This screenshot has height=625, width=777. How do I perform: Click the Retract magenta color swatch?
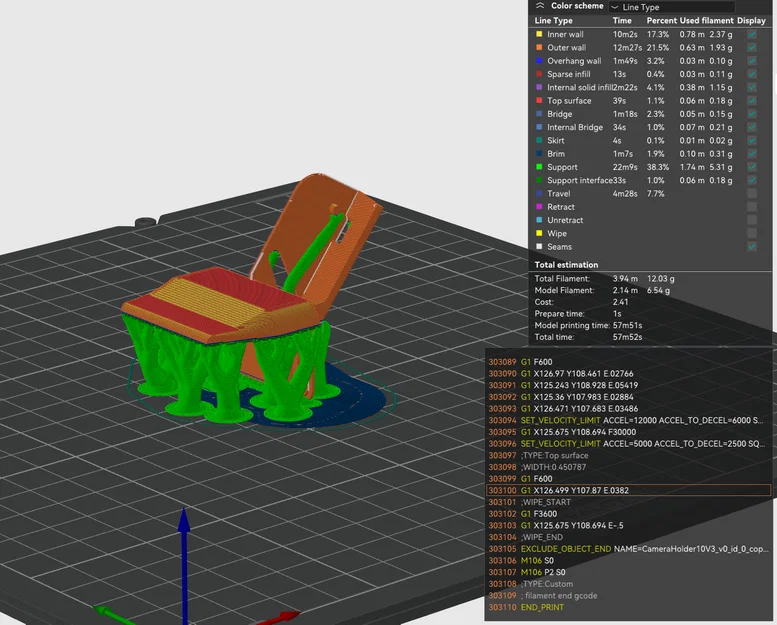pyautogui.click(x=539, y=207)
